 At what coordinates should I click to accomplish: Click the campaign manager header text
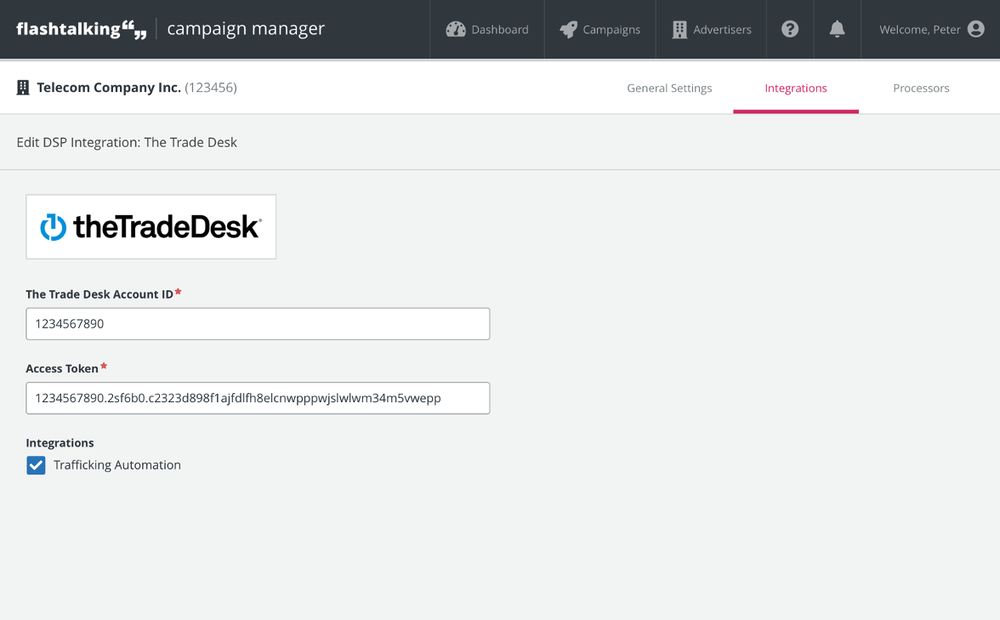point(246,29)
